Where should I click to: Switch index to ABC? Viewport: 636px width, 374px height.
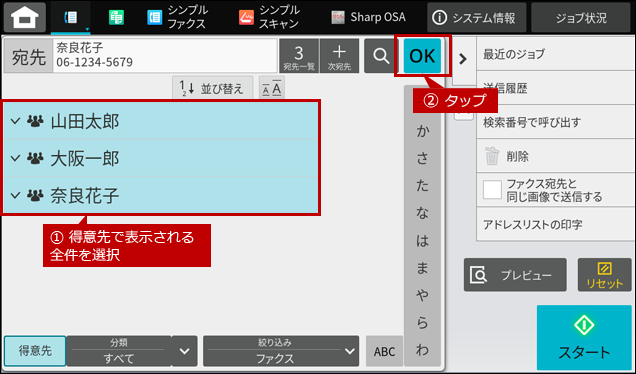384,351
